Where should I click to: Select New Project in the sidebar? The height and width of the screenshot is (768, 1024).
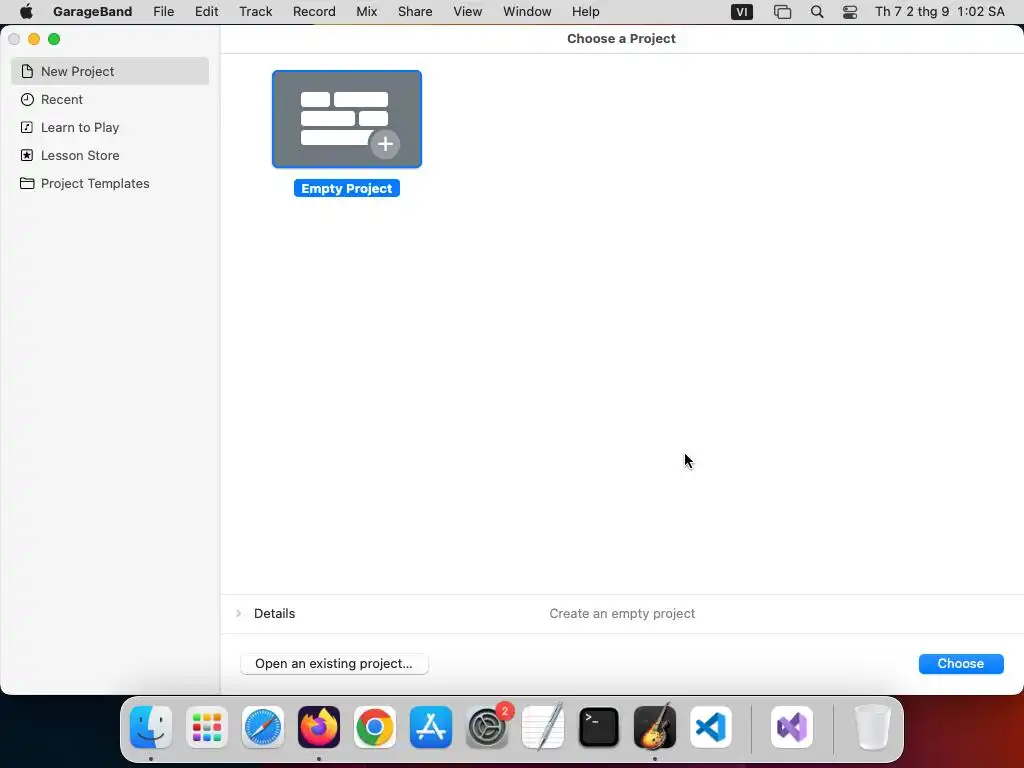click(x=110, y=71)
